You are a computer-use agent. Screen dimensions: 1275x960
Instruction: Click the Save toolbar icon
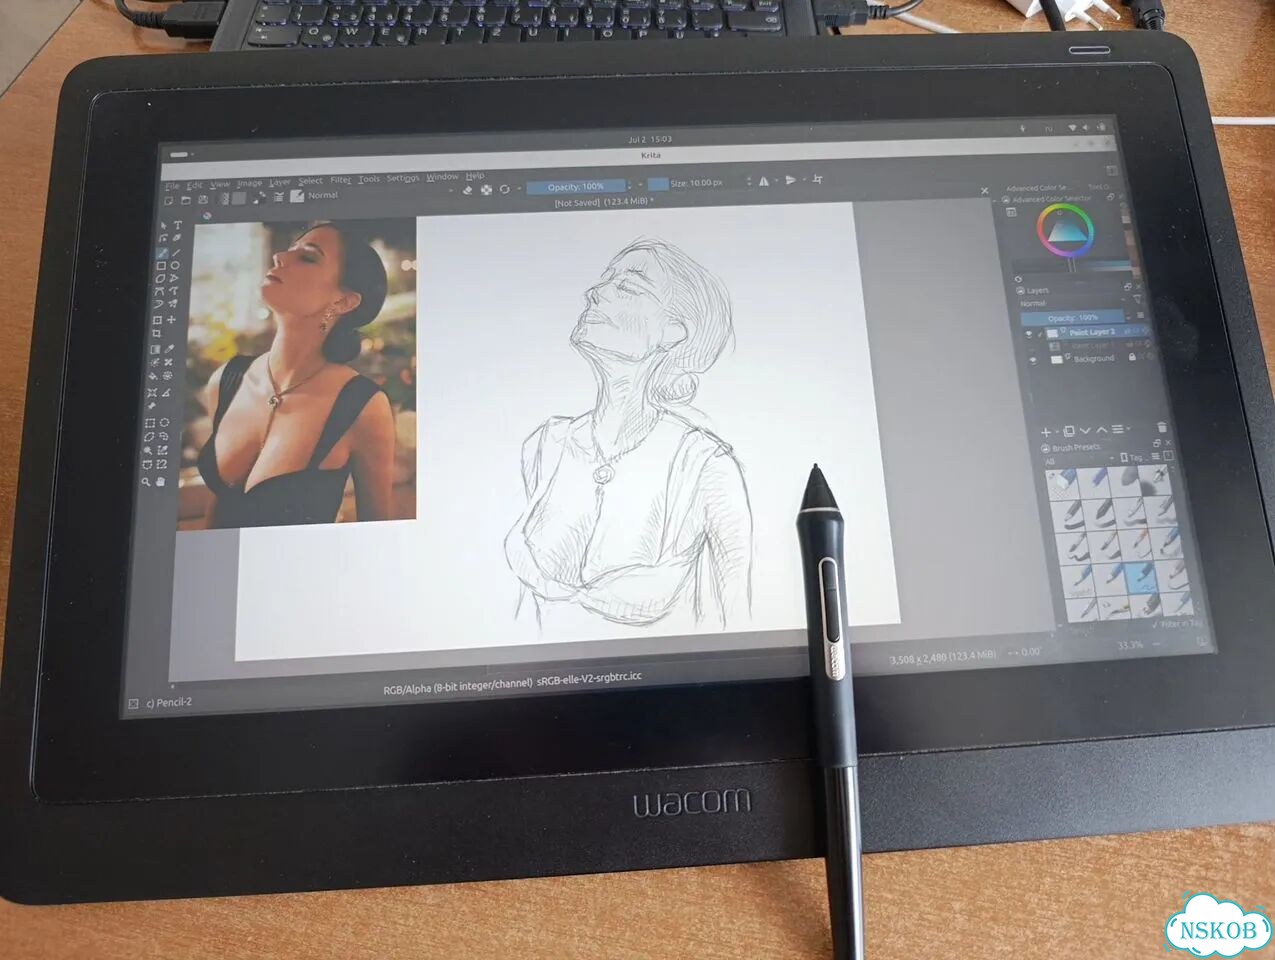[x=203, y=199]
